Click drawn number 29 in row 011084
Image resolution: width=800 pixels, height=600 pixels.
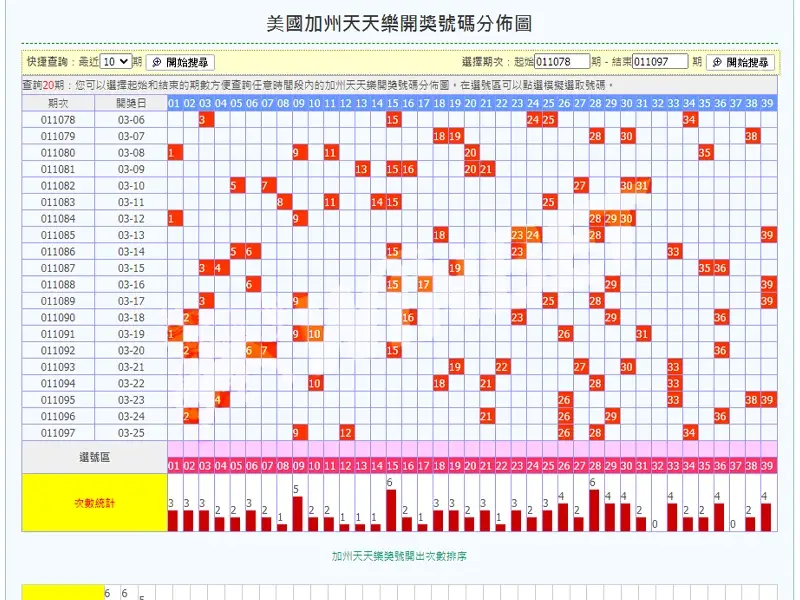tap(612, 219)
